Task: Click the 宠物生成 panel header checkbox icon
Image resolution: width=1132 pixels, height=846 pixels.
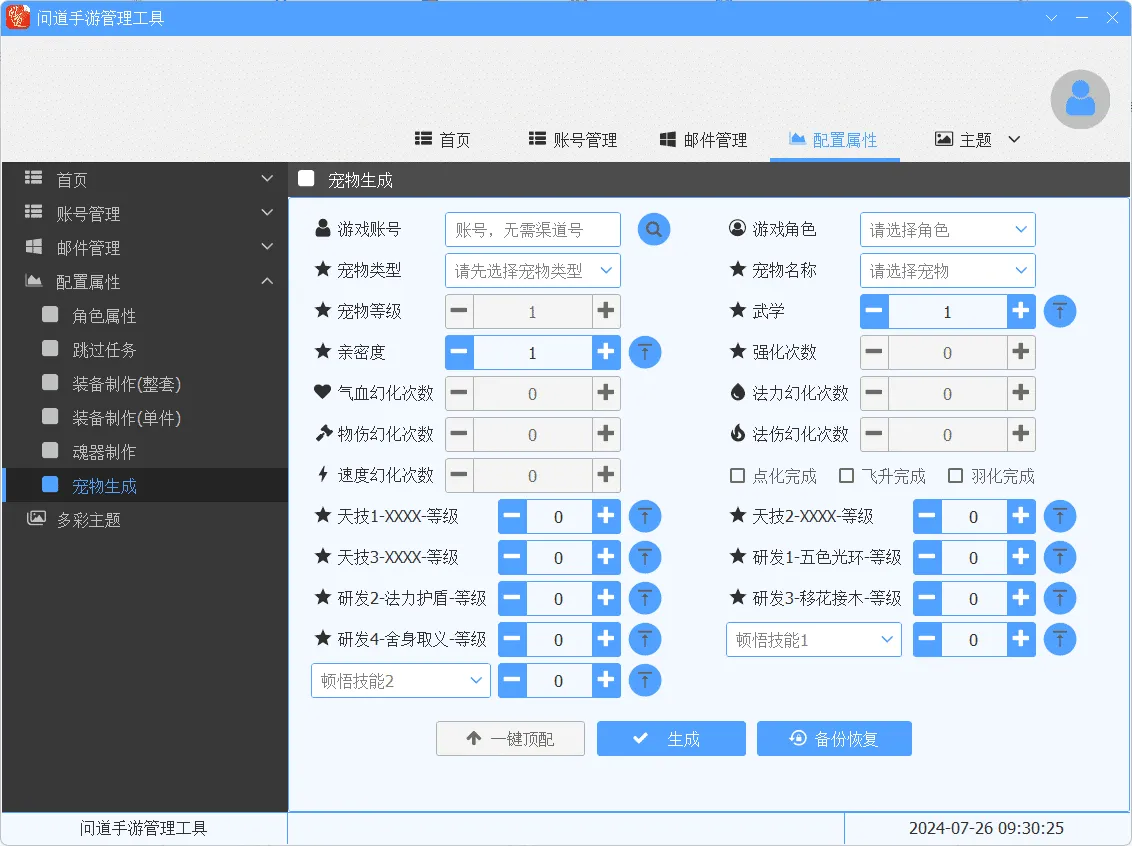Action: [x=306, y=178]
